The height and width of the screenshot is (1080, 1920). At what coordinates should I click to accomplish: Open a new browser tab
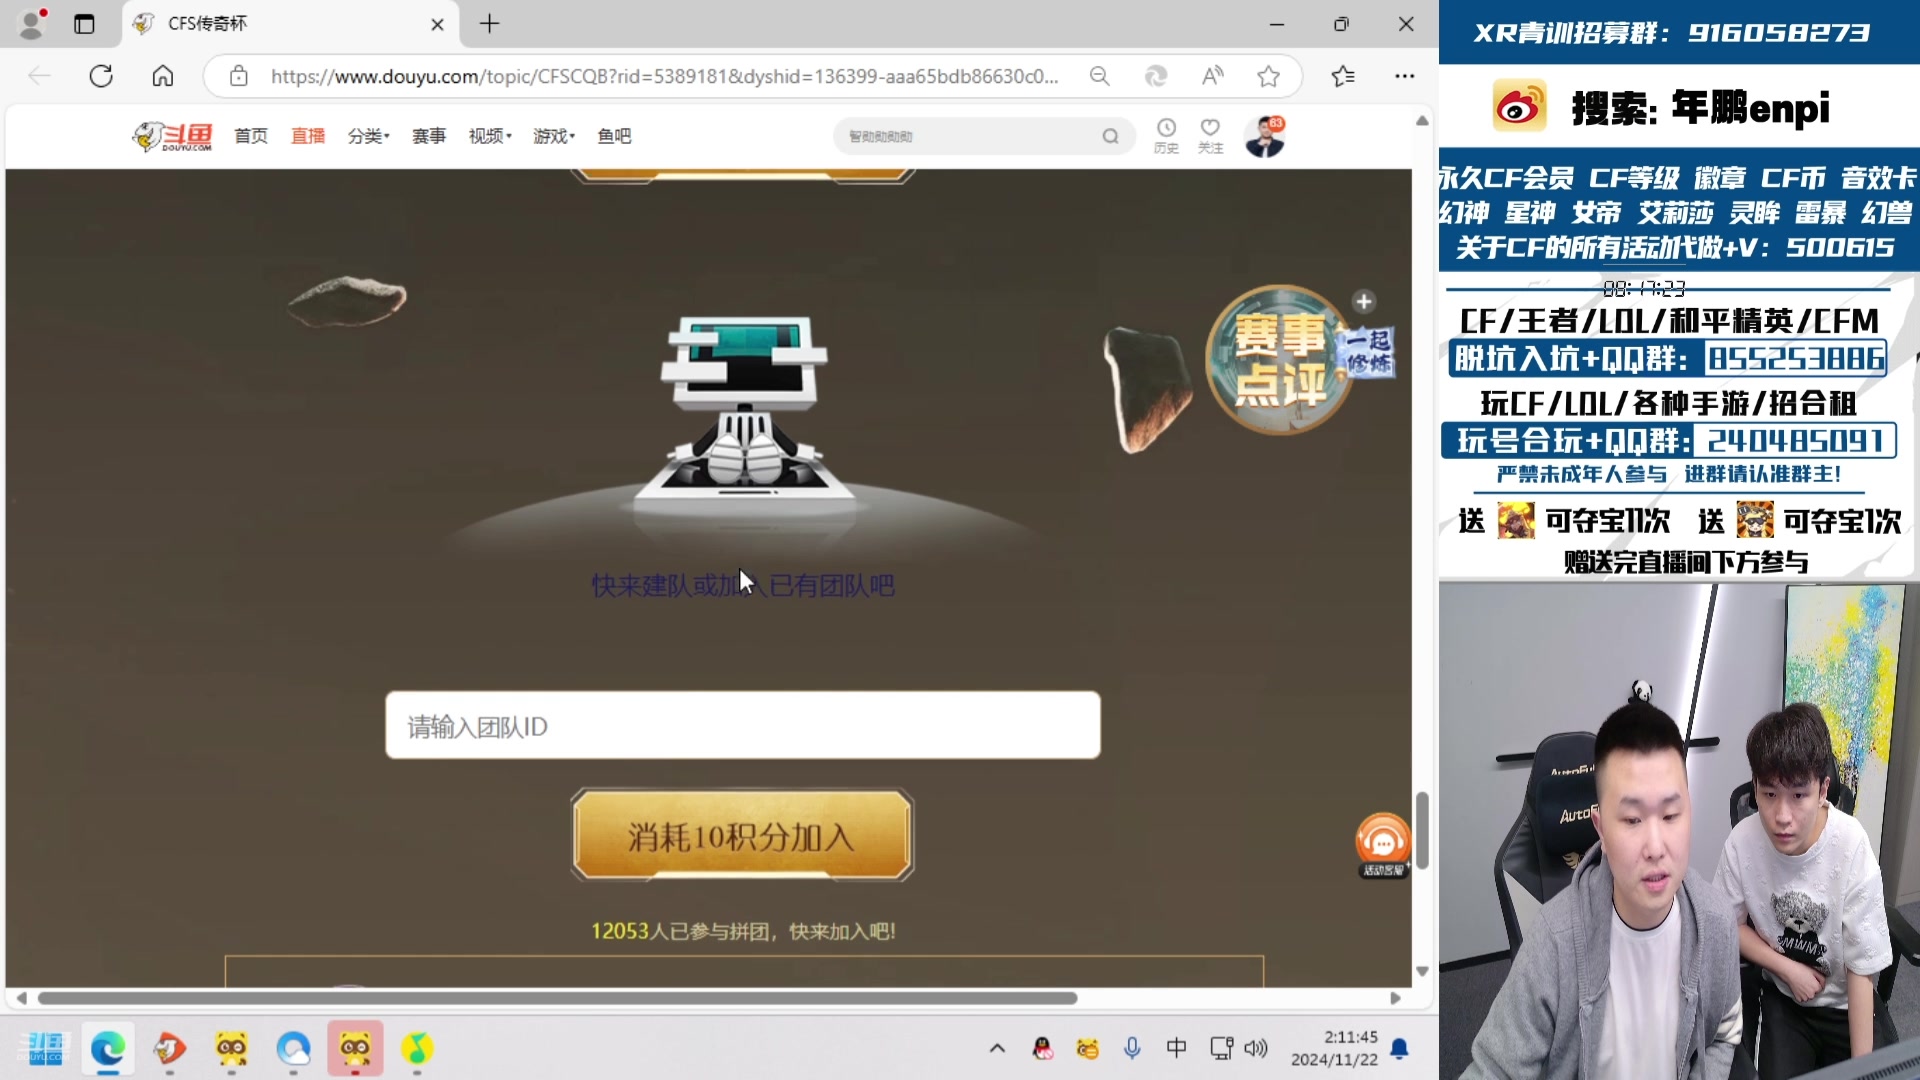click(x=489, y=24)
